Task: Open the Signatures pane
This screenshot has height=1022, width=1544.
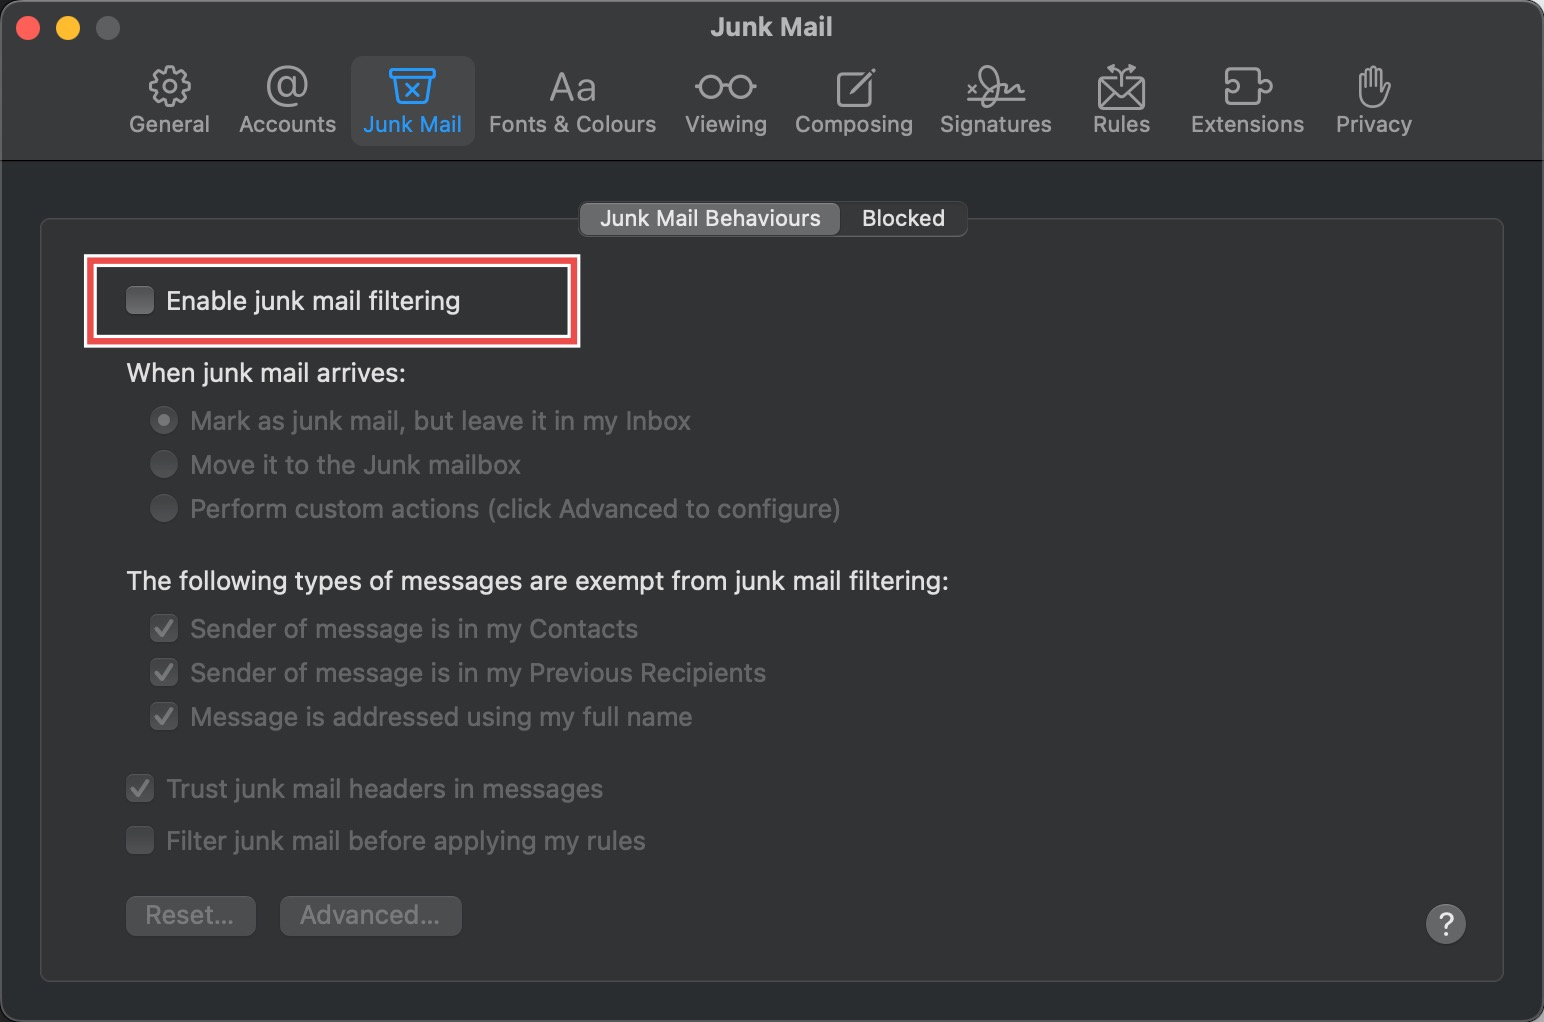Action: click(995, 100)
